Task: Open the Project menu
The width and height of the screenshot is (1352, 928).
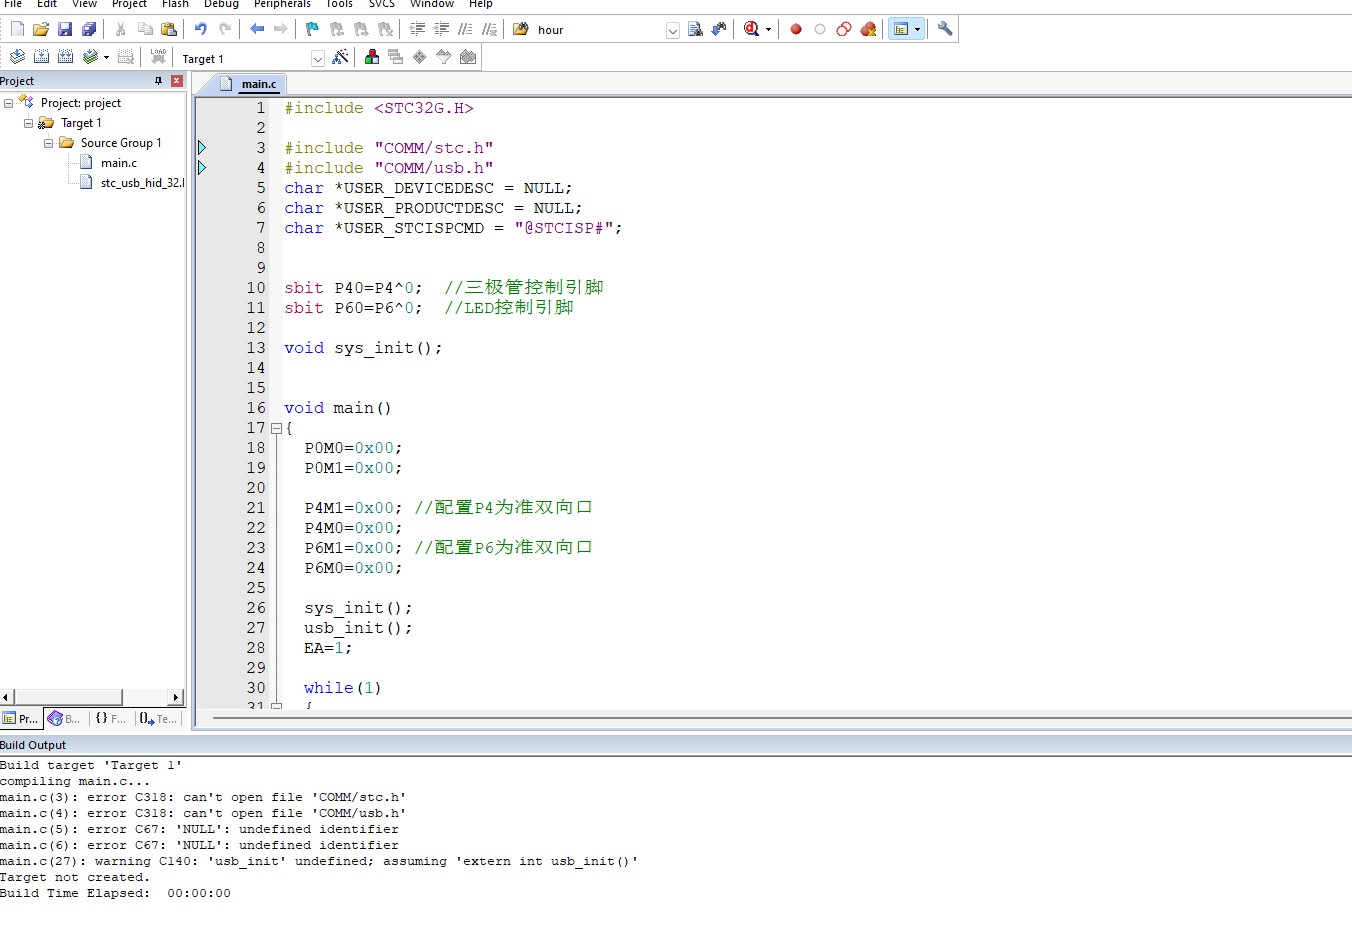Action: tap(129, 4)
